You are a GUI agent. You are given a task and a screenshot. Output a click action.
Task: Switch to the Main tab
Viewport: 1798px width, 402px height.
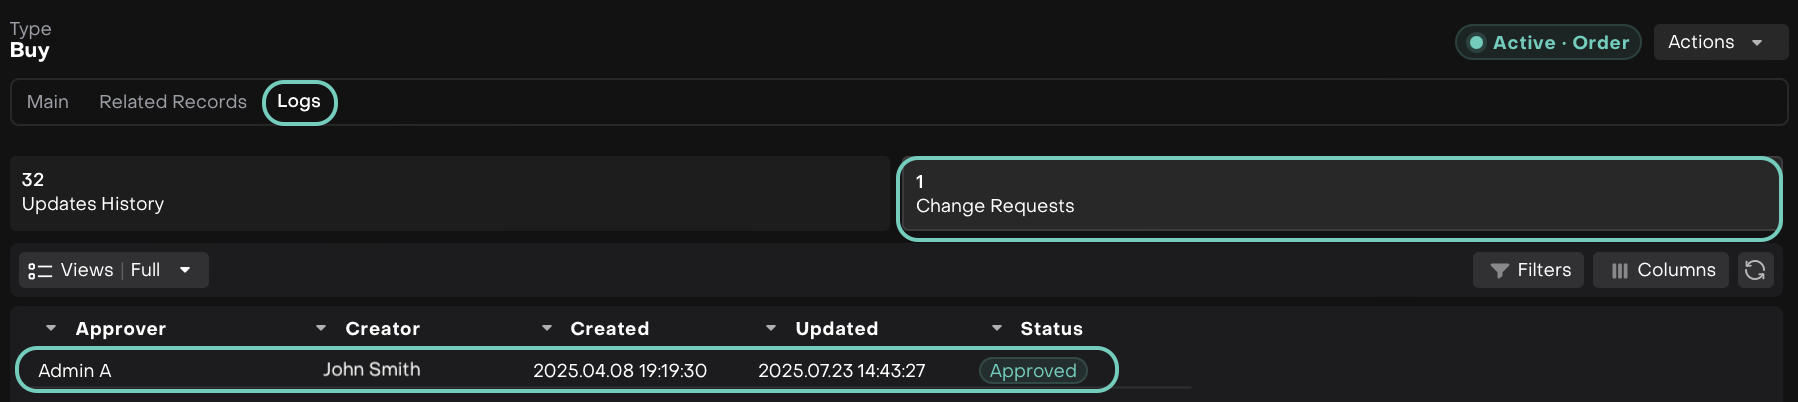[48, 102]
